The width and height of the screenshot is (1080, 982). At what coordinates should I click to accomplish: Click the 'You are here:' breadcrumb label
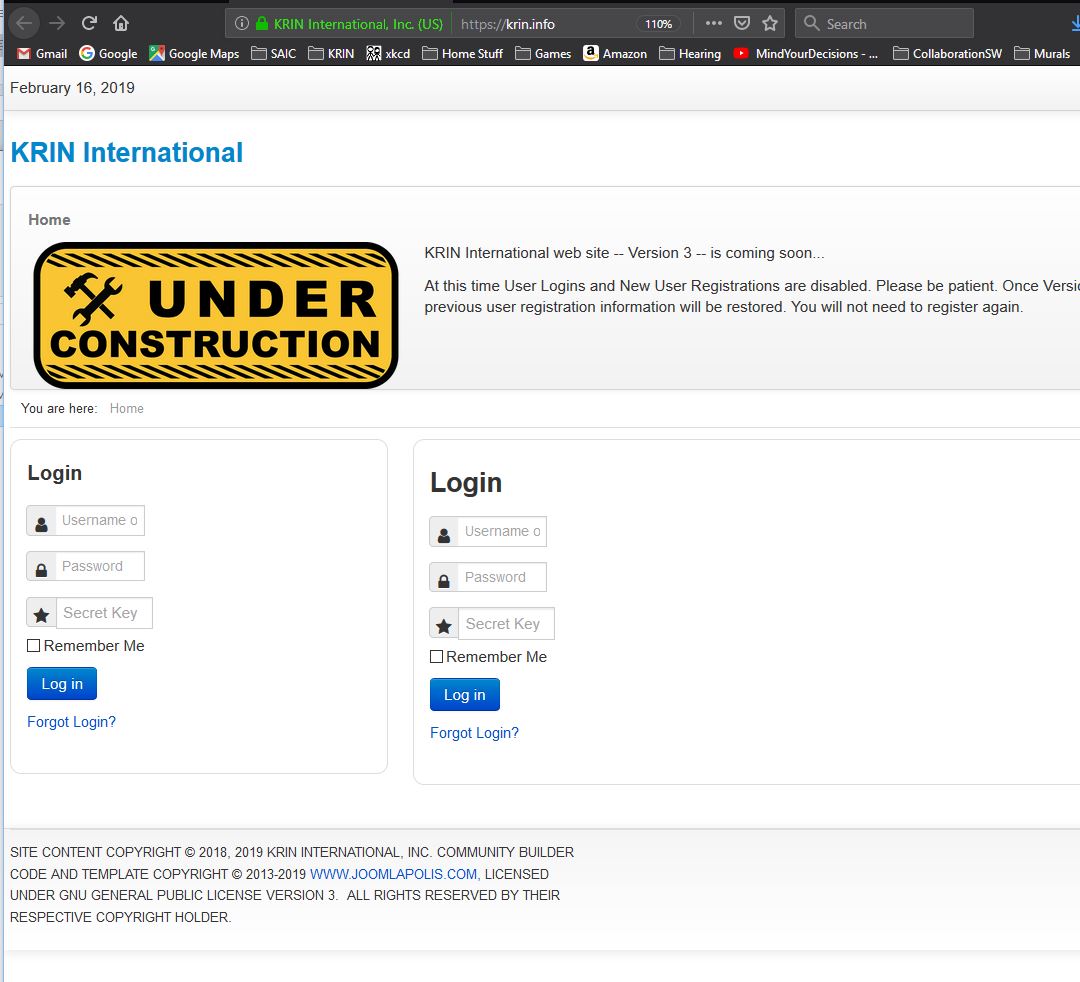59,408
